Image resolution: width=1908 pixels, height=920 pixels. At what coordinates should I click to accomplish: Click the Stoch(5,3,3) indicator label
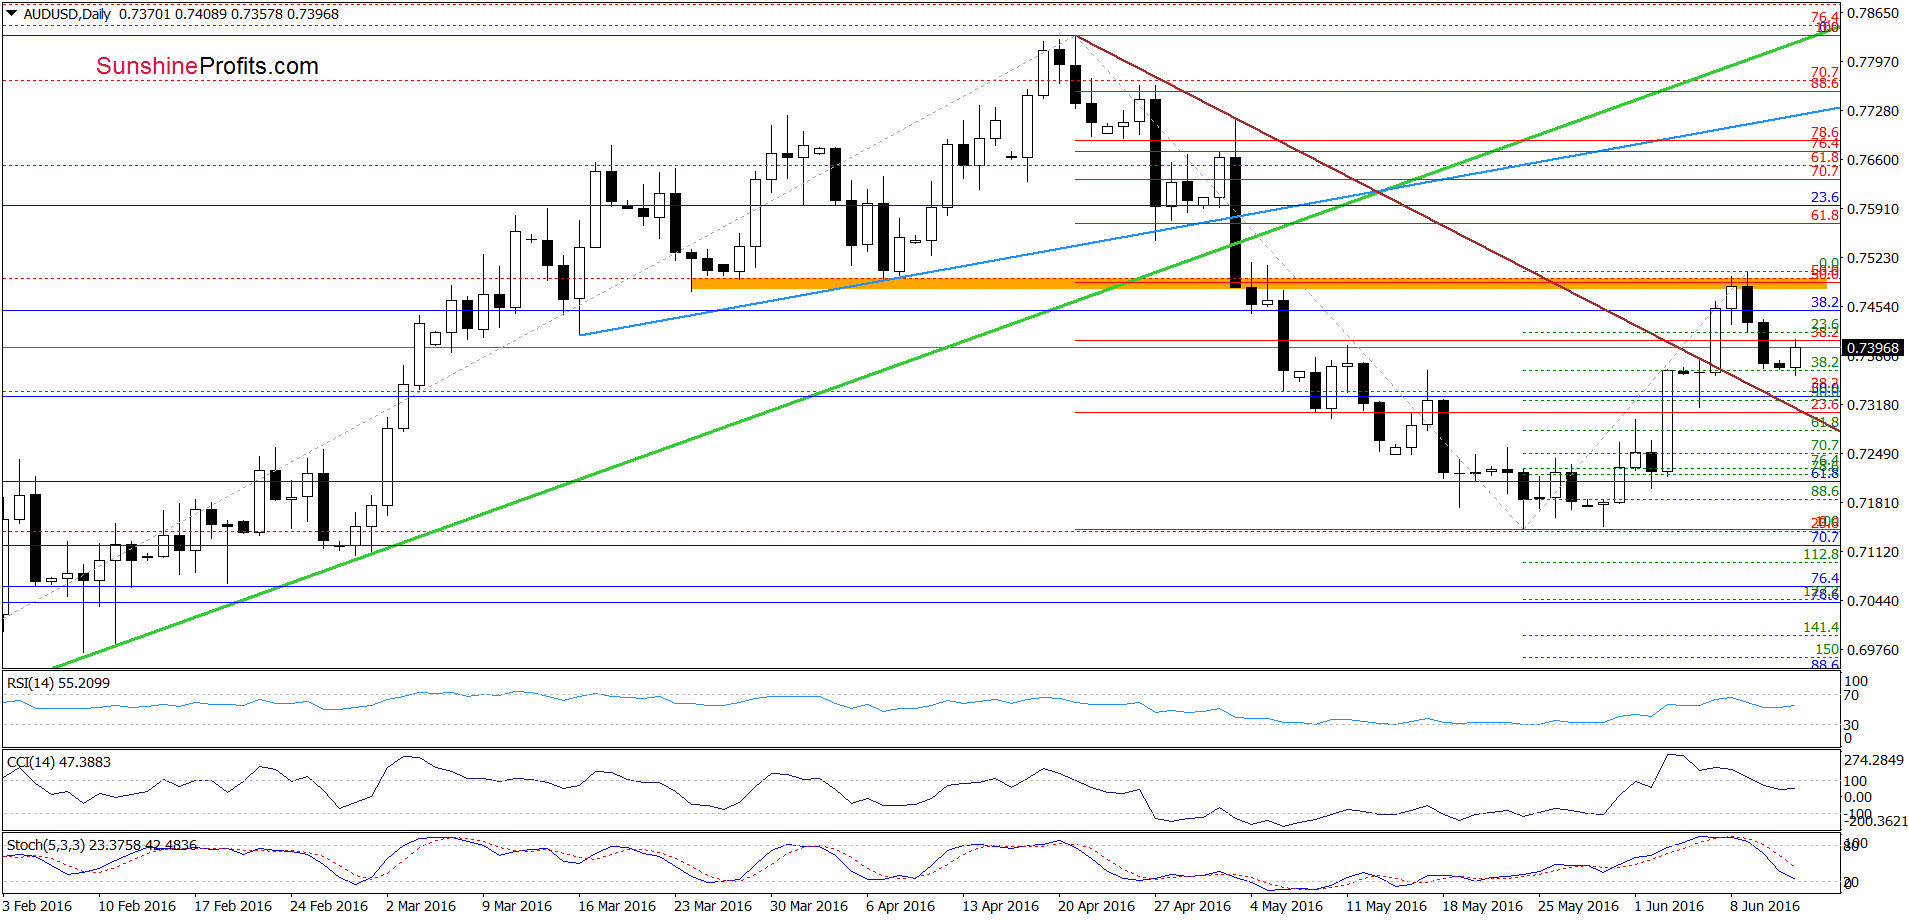101,845
